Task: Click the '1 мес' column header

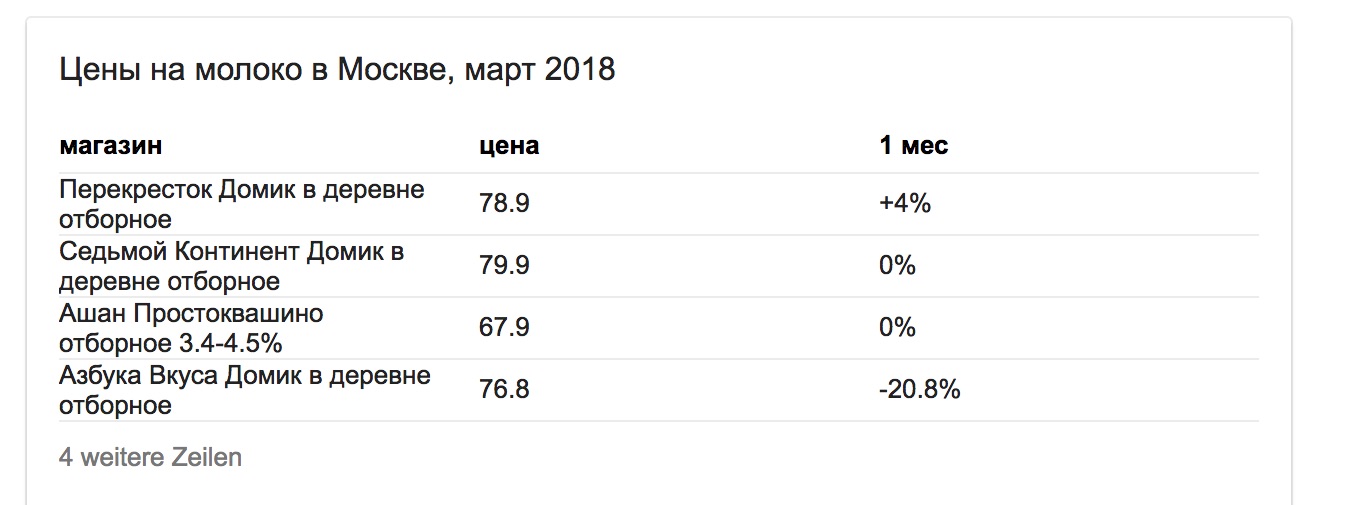Action: (914, 146)
